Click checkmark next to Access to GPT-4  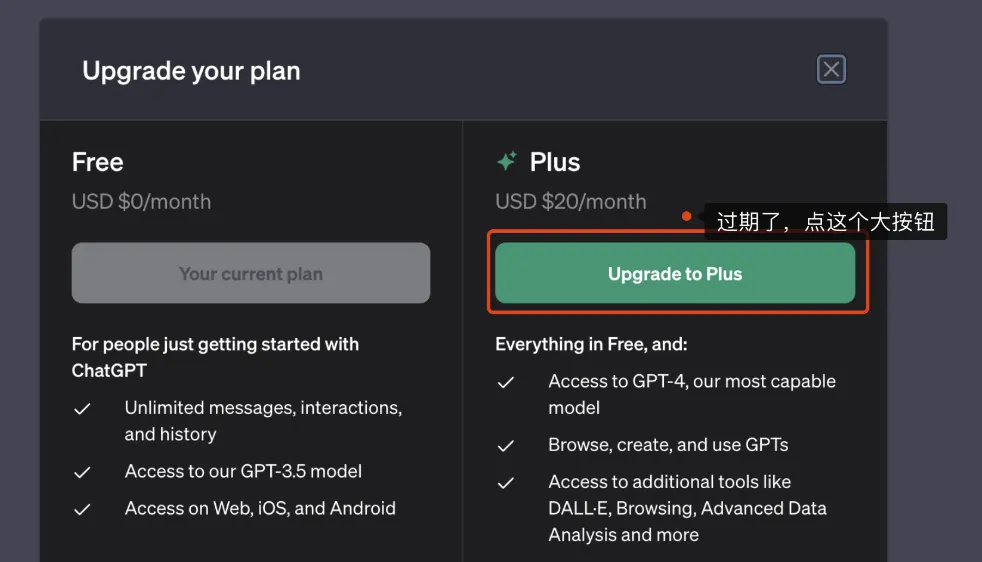click(x=507, y=382)
